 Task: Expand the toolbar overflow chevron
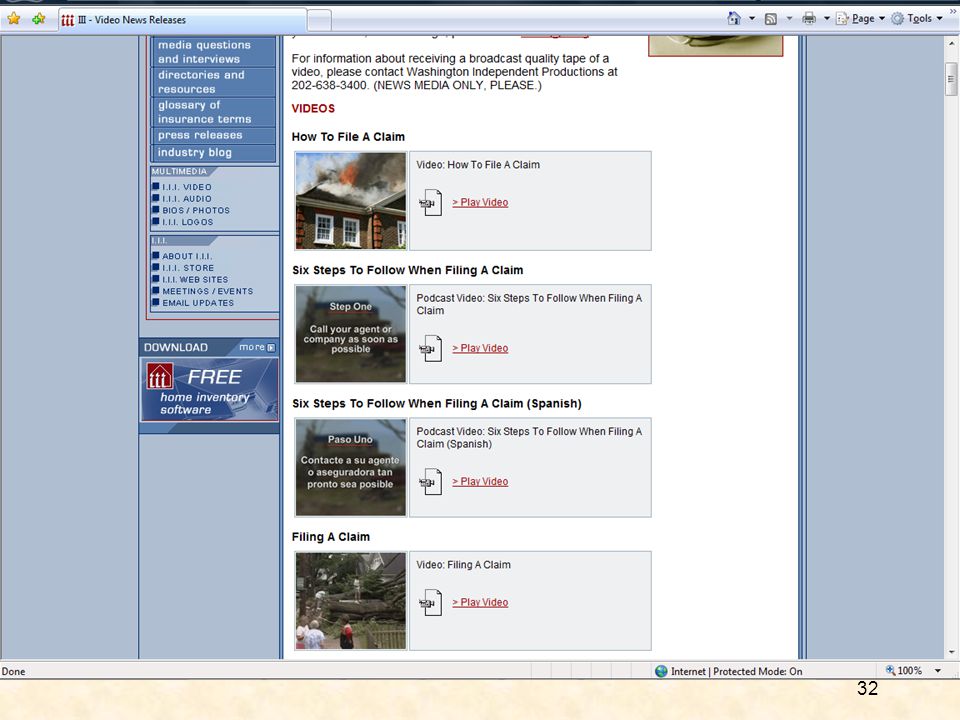pos(953,10)
